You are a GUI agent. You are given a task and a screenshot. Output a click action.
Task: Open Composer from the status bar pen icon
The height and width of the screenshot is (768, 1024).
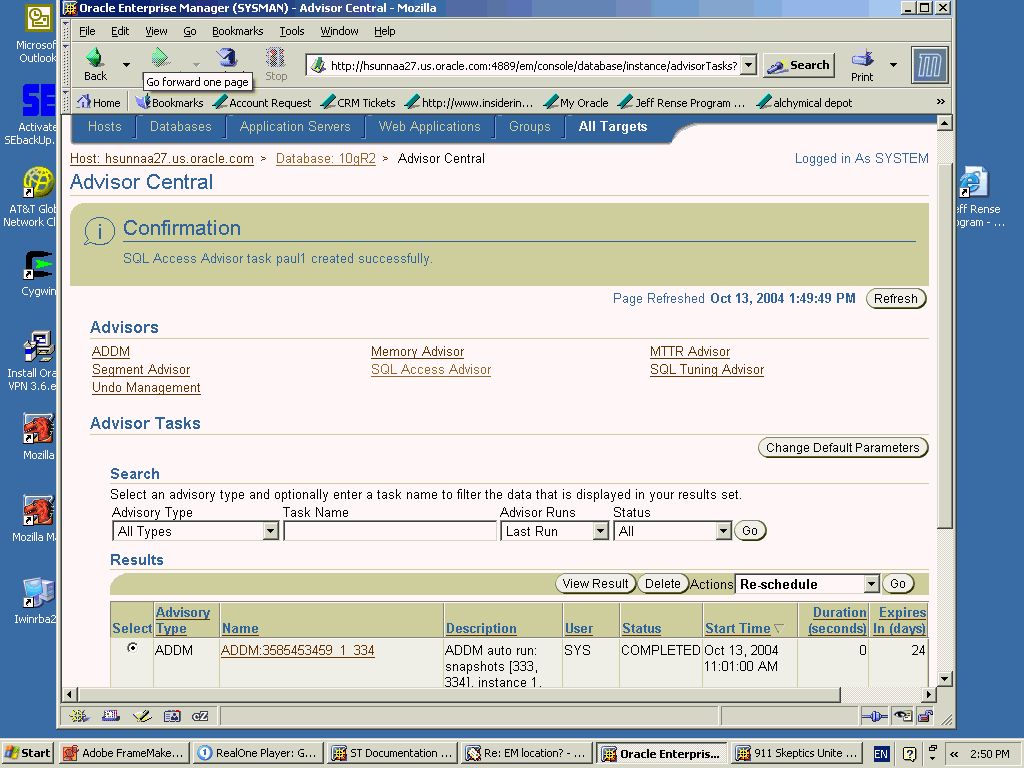pos(141,716)
